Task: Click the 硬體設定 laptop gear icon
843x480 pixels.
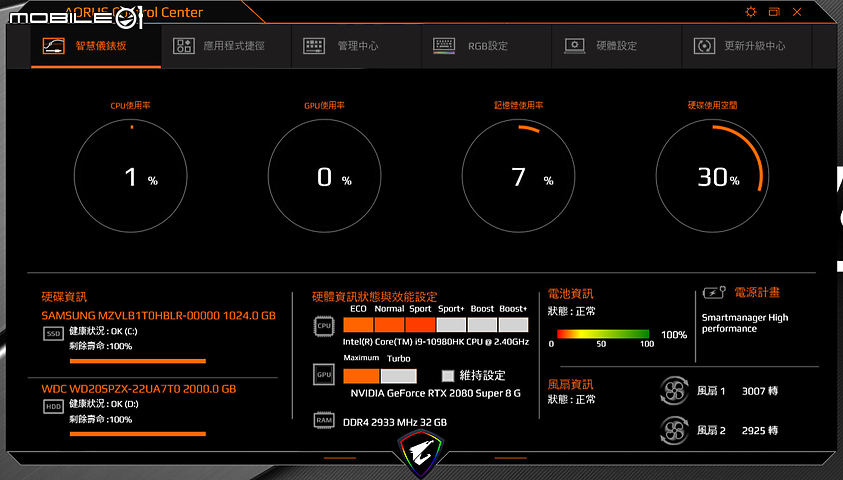Action: coord(575,46)
